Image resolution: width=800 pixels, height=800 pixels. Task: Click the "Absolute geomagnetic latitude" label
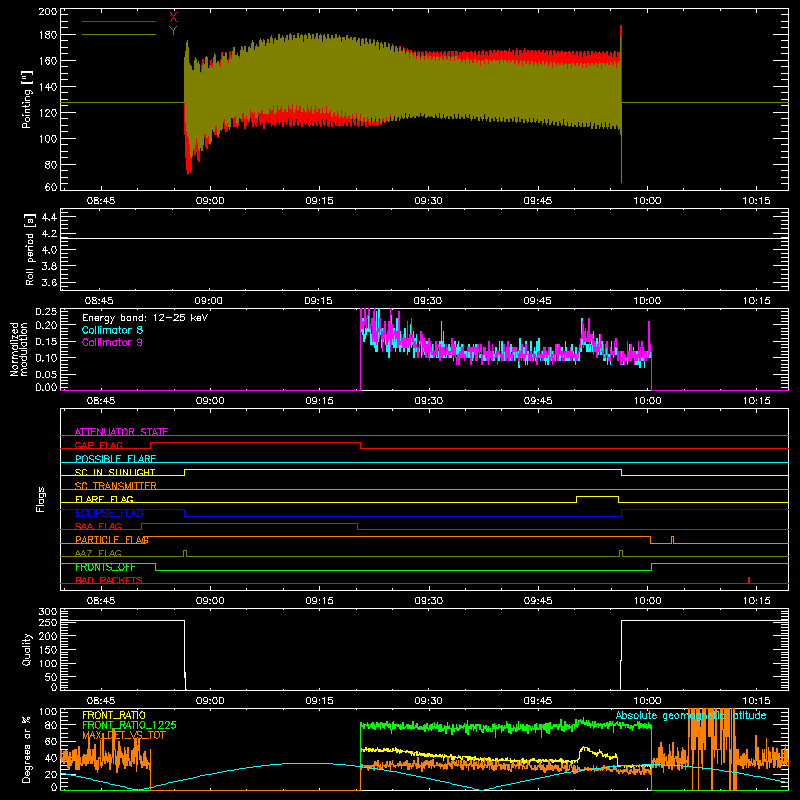click(x=691, y=715)
